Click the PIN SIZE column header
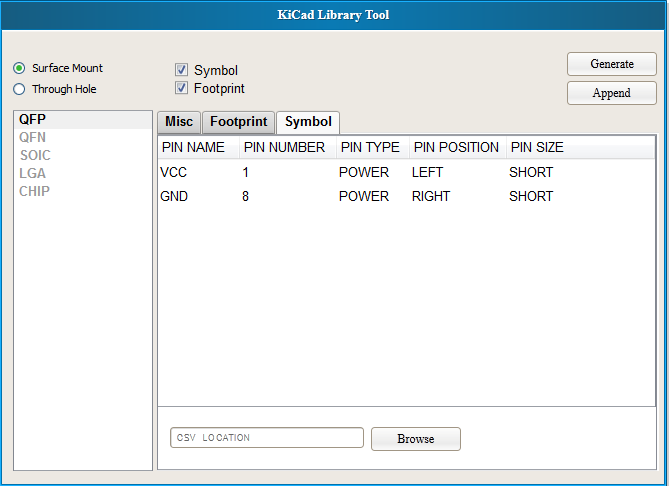The height and width of the screenshot is (486, 669). 580,147
